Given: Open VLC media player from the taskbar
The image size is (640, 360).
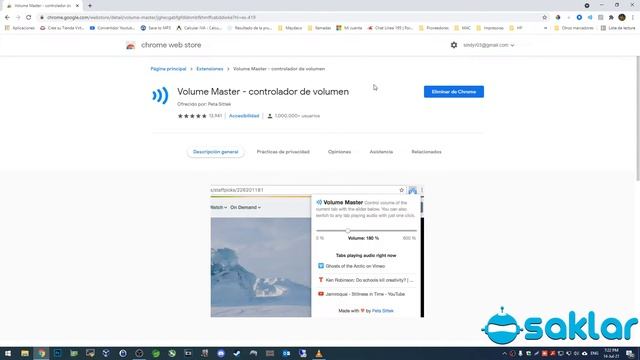Looking at the screenshot, I should (319, 353).
